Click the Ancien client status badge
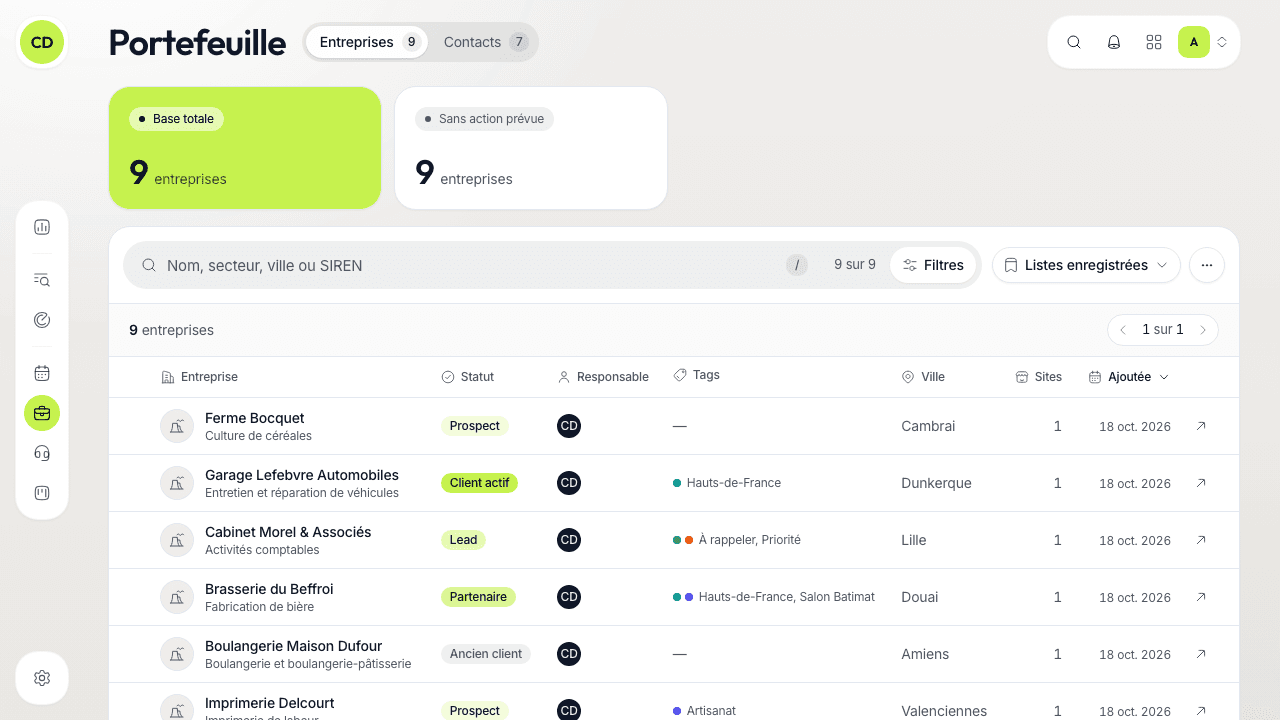 click(486, 654)
